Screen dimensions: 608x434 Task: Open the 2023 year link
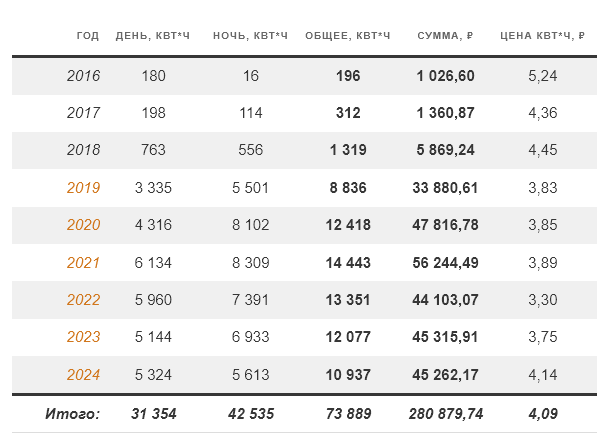(x=83, y=338)
